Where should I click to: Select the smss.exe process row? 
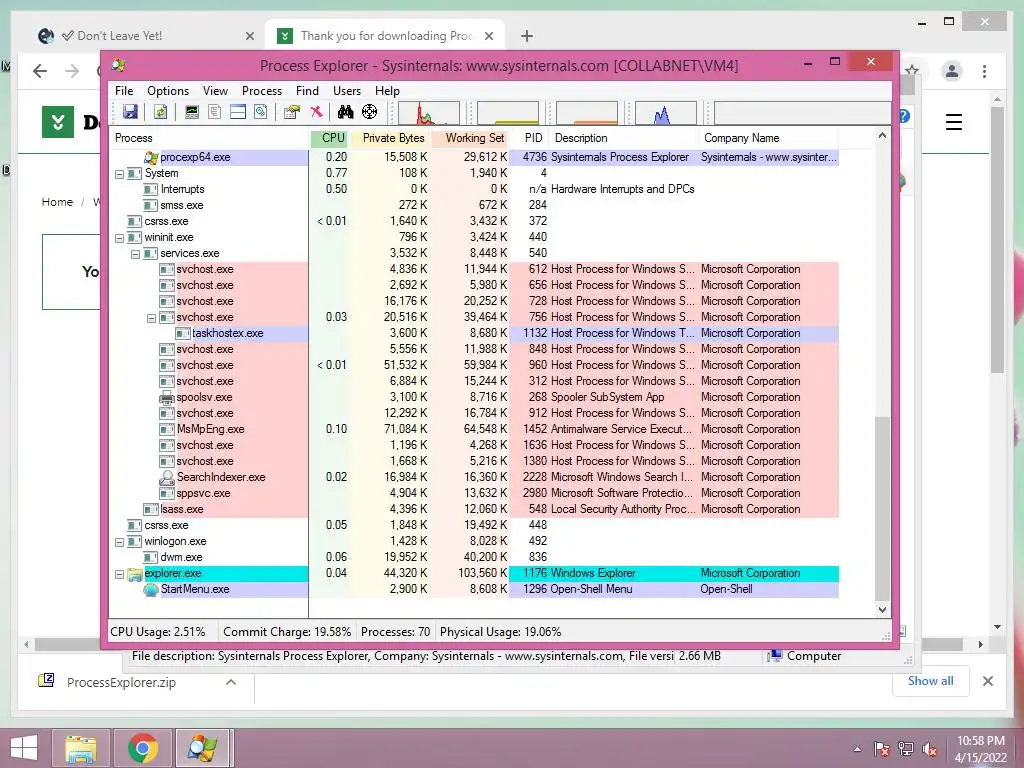click(x=475, y=205)
